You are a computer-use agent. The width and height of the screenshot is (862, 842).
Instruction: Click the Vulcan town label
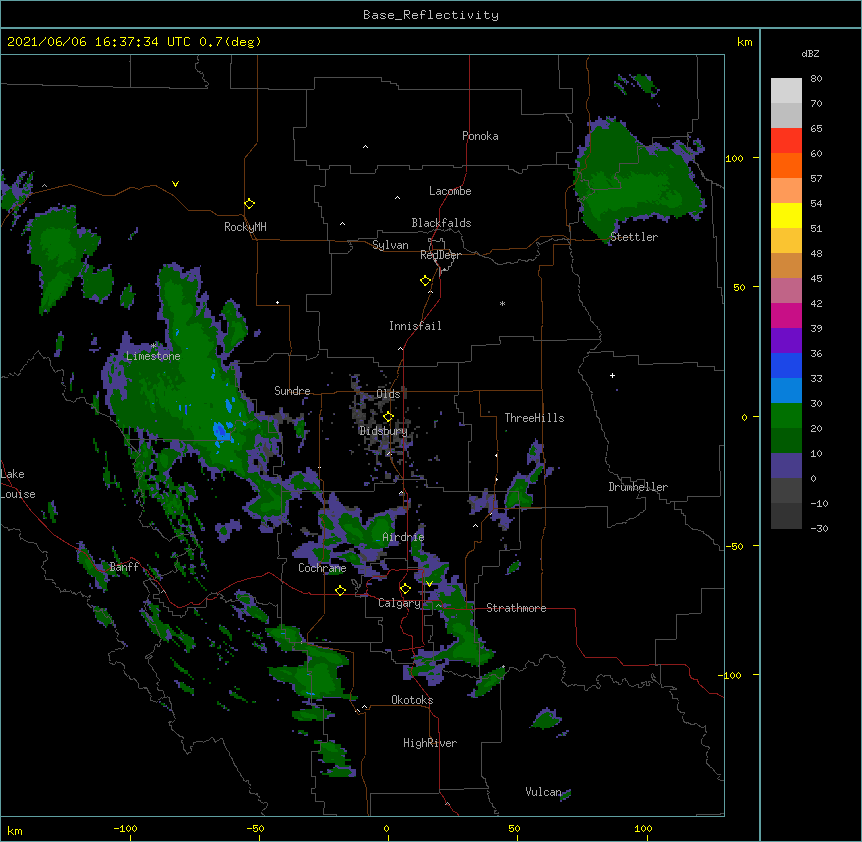click(543, 792)
